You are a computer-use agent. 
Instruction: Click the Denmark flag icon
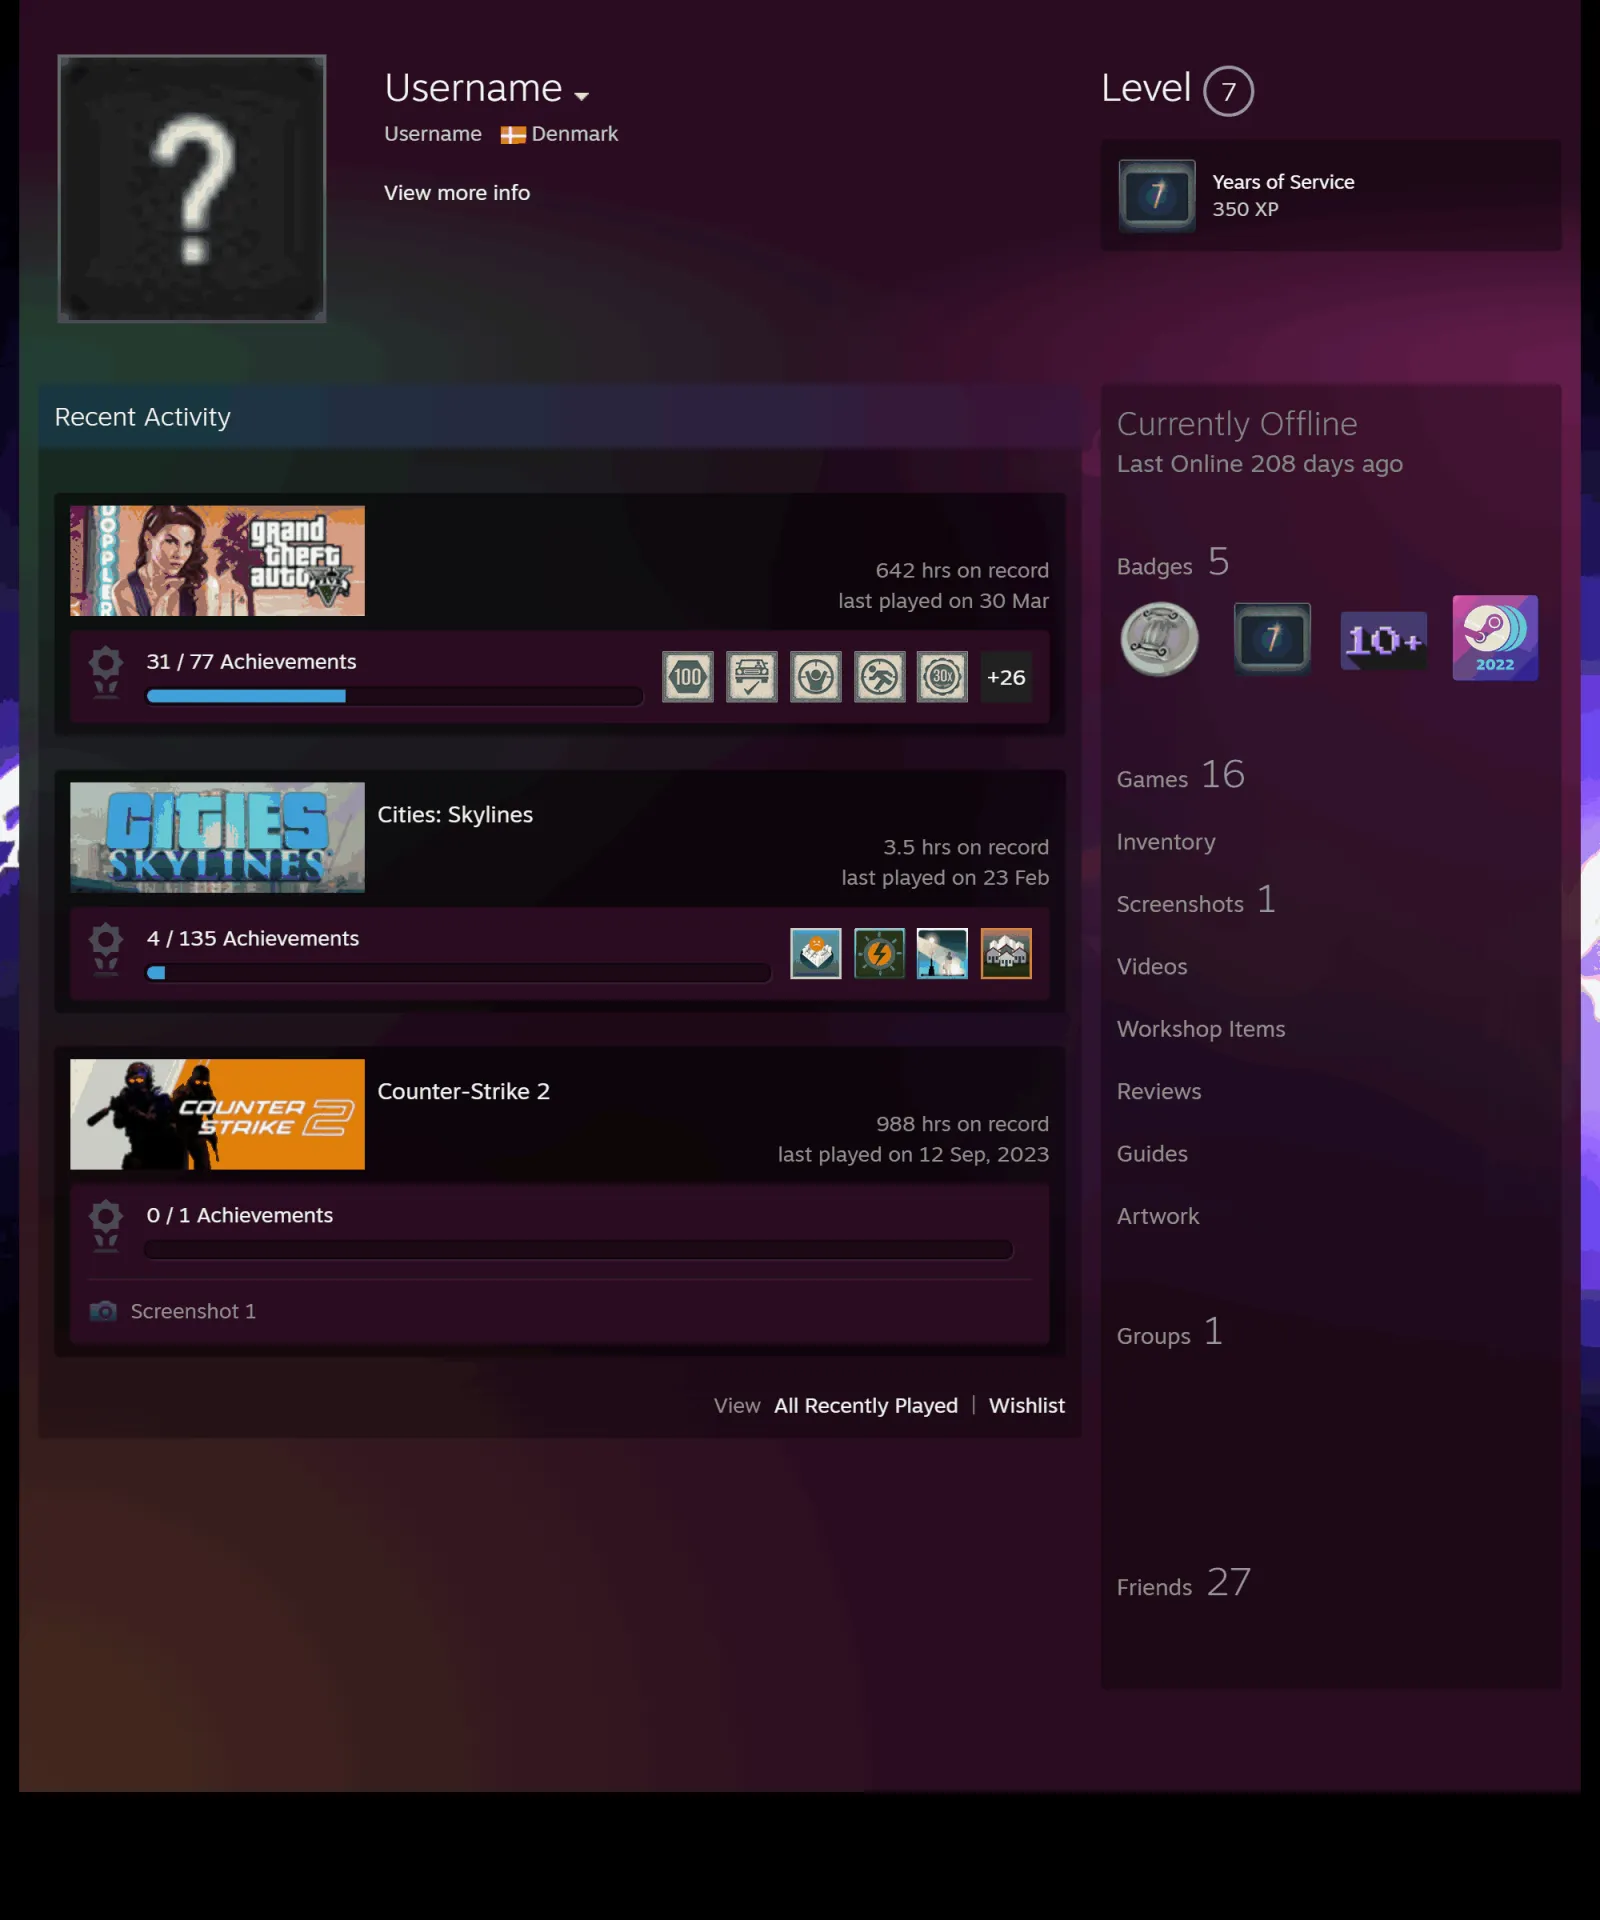tap(513, 135)
